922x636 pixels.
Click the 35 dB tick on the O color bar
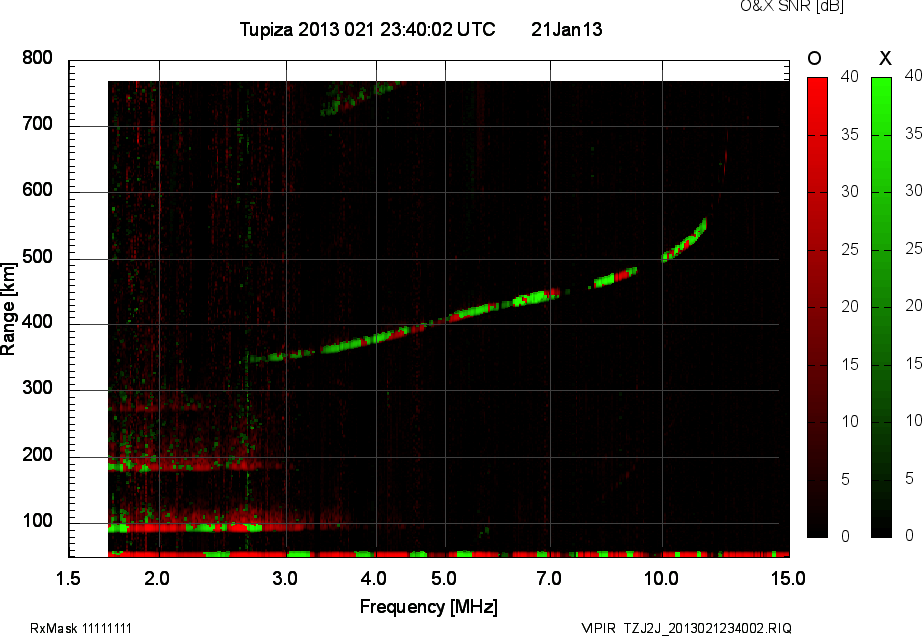[x=850, y=135]
